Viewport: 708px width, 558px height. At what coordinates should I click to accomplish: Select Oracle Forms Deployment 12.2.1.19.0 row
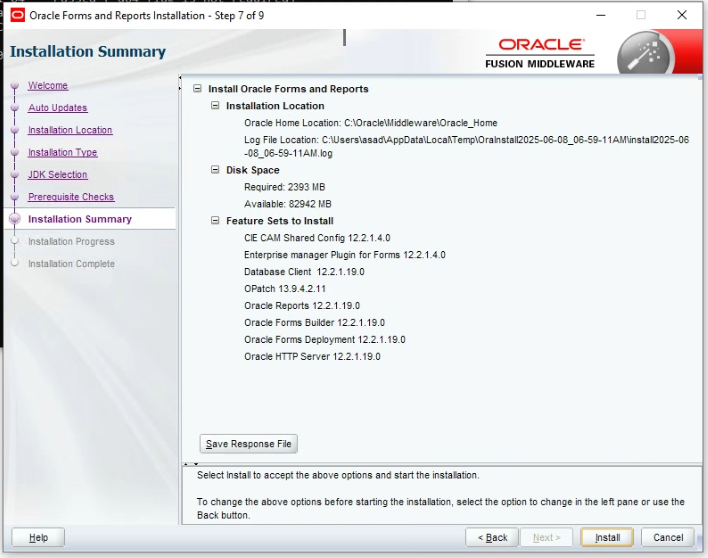[325, 339]
